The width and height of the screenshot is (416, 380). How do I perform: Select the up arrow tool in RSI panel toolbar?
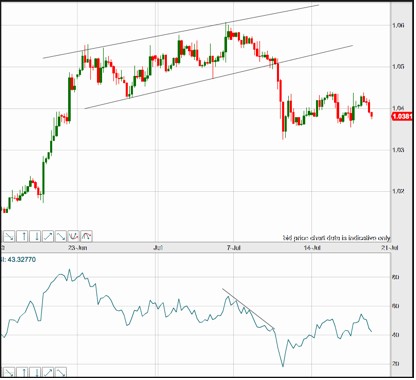23,372
